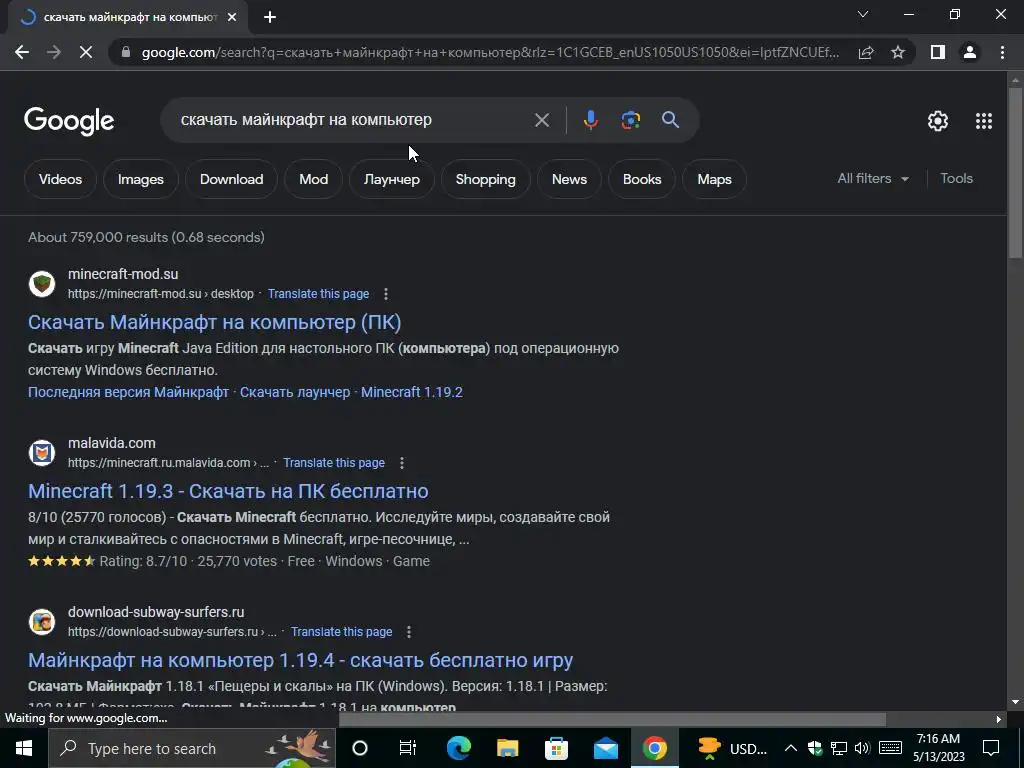
Task: Go back to the previous page
Action: [22, 52]
